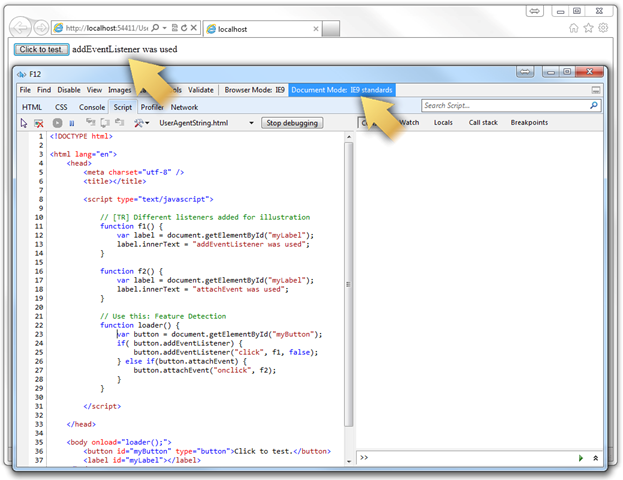Viewport: 623px width, 480px height.
Task: Click the script pane scroll down arrow
Action: click(348, 461)
